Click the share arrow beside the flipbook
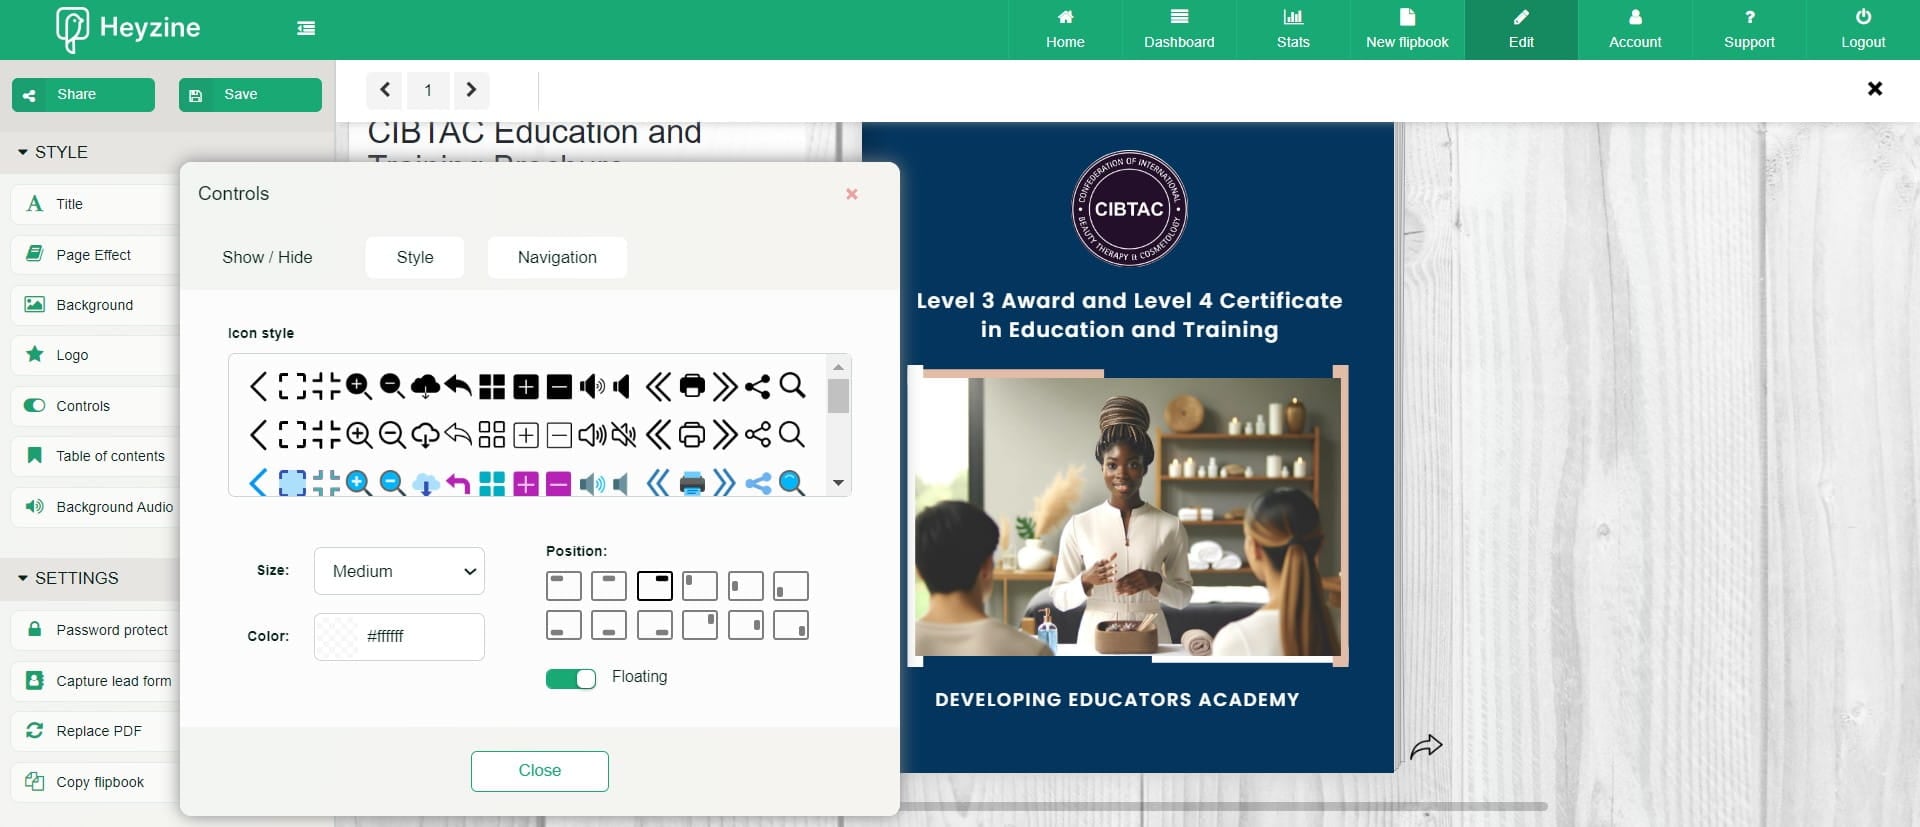 (x=1425, y=746)
